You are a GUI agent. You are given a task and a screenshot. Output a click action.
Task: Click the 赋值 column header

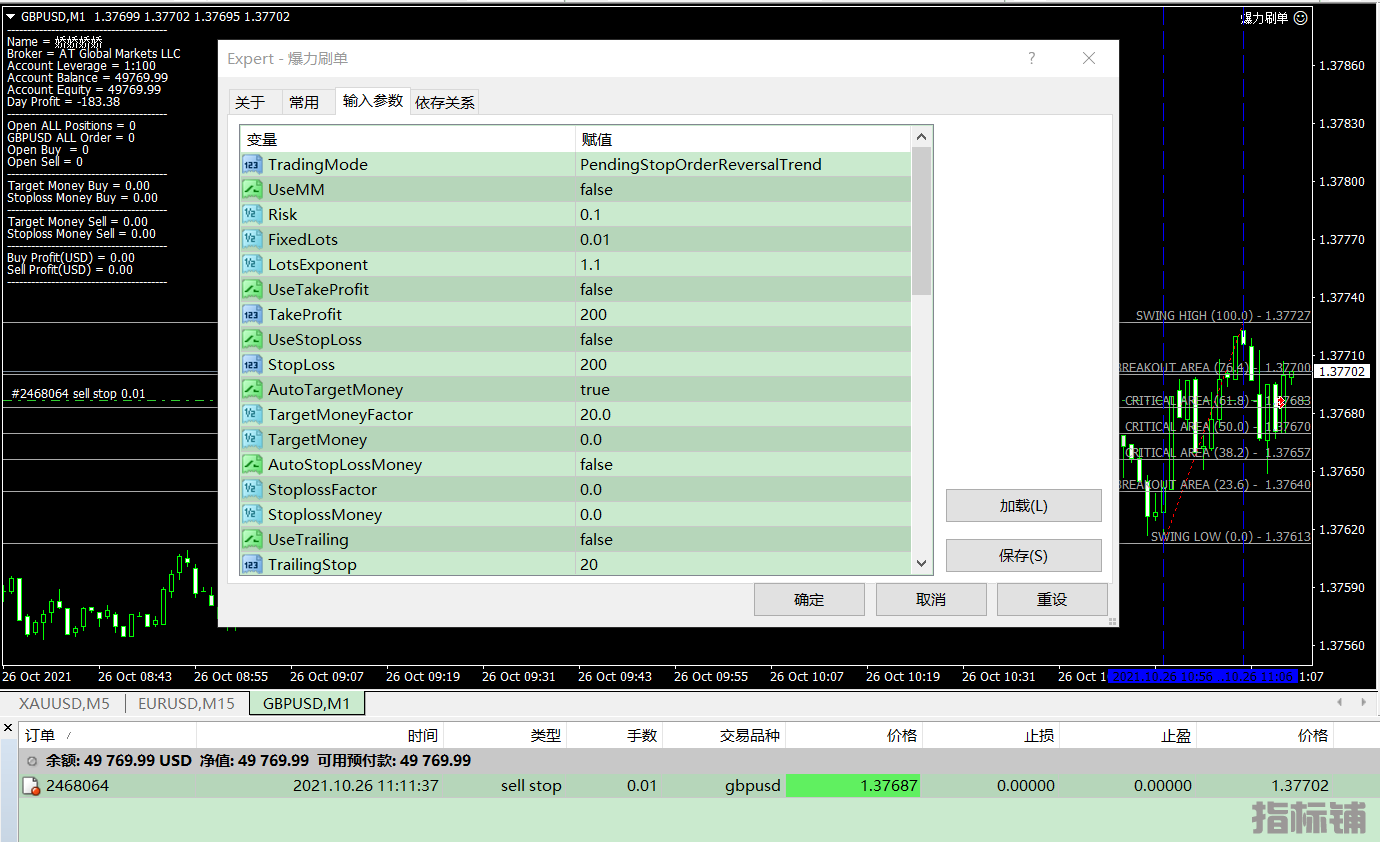(x=743, y=140)
